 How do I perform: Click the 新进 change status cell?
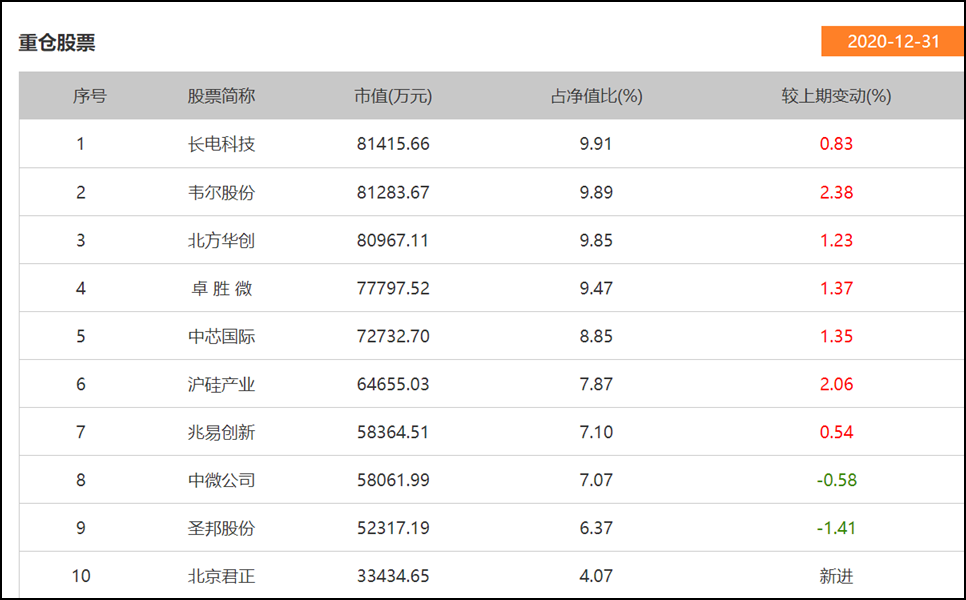(836, 576)
